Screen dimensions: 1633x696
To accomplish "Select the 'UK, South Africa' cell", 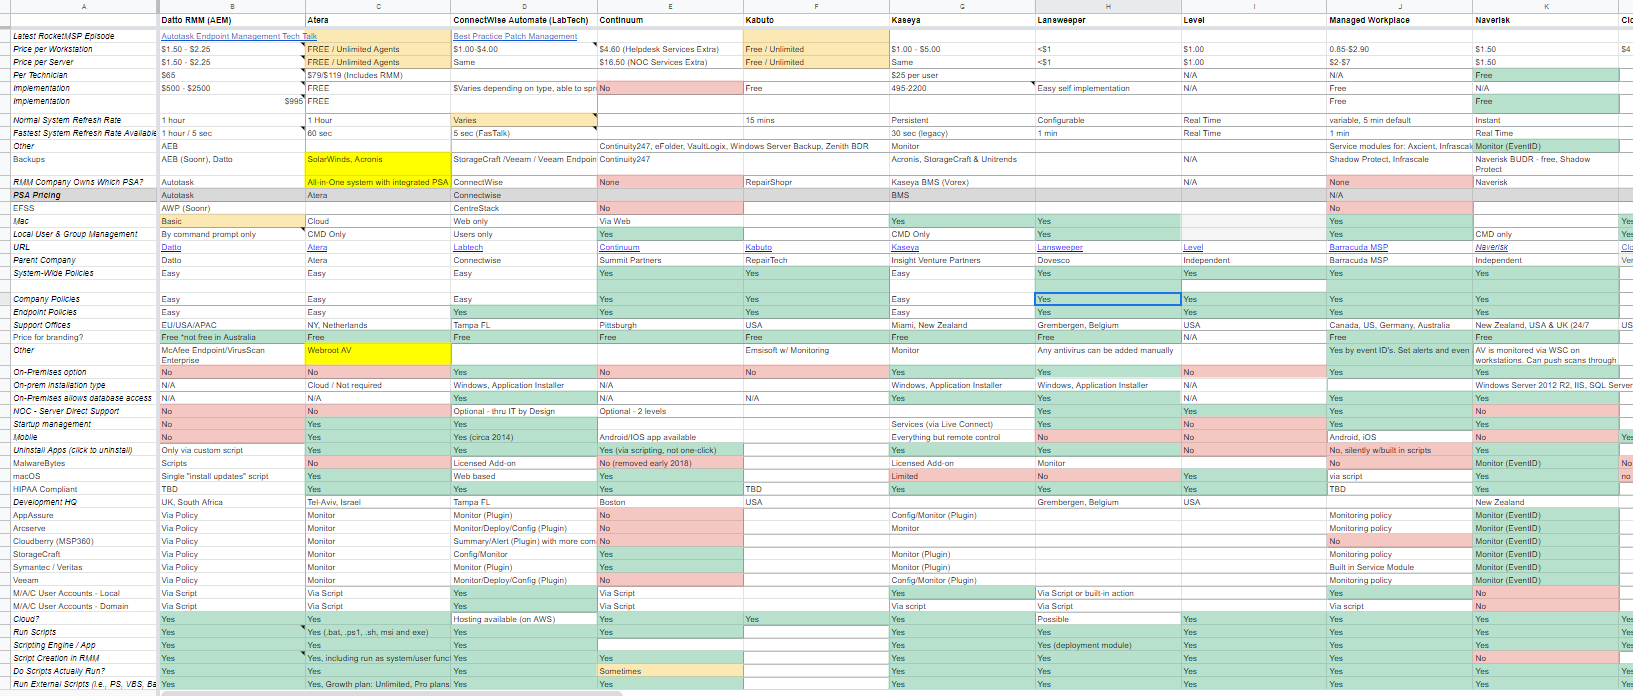I will click(232, 502).
